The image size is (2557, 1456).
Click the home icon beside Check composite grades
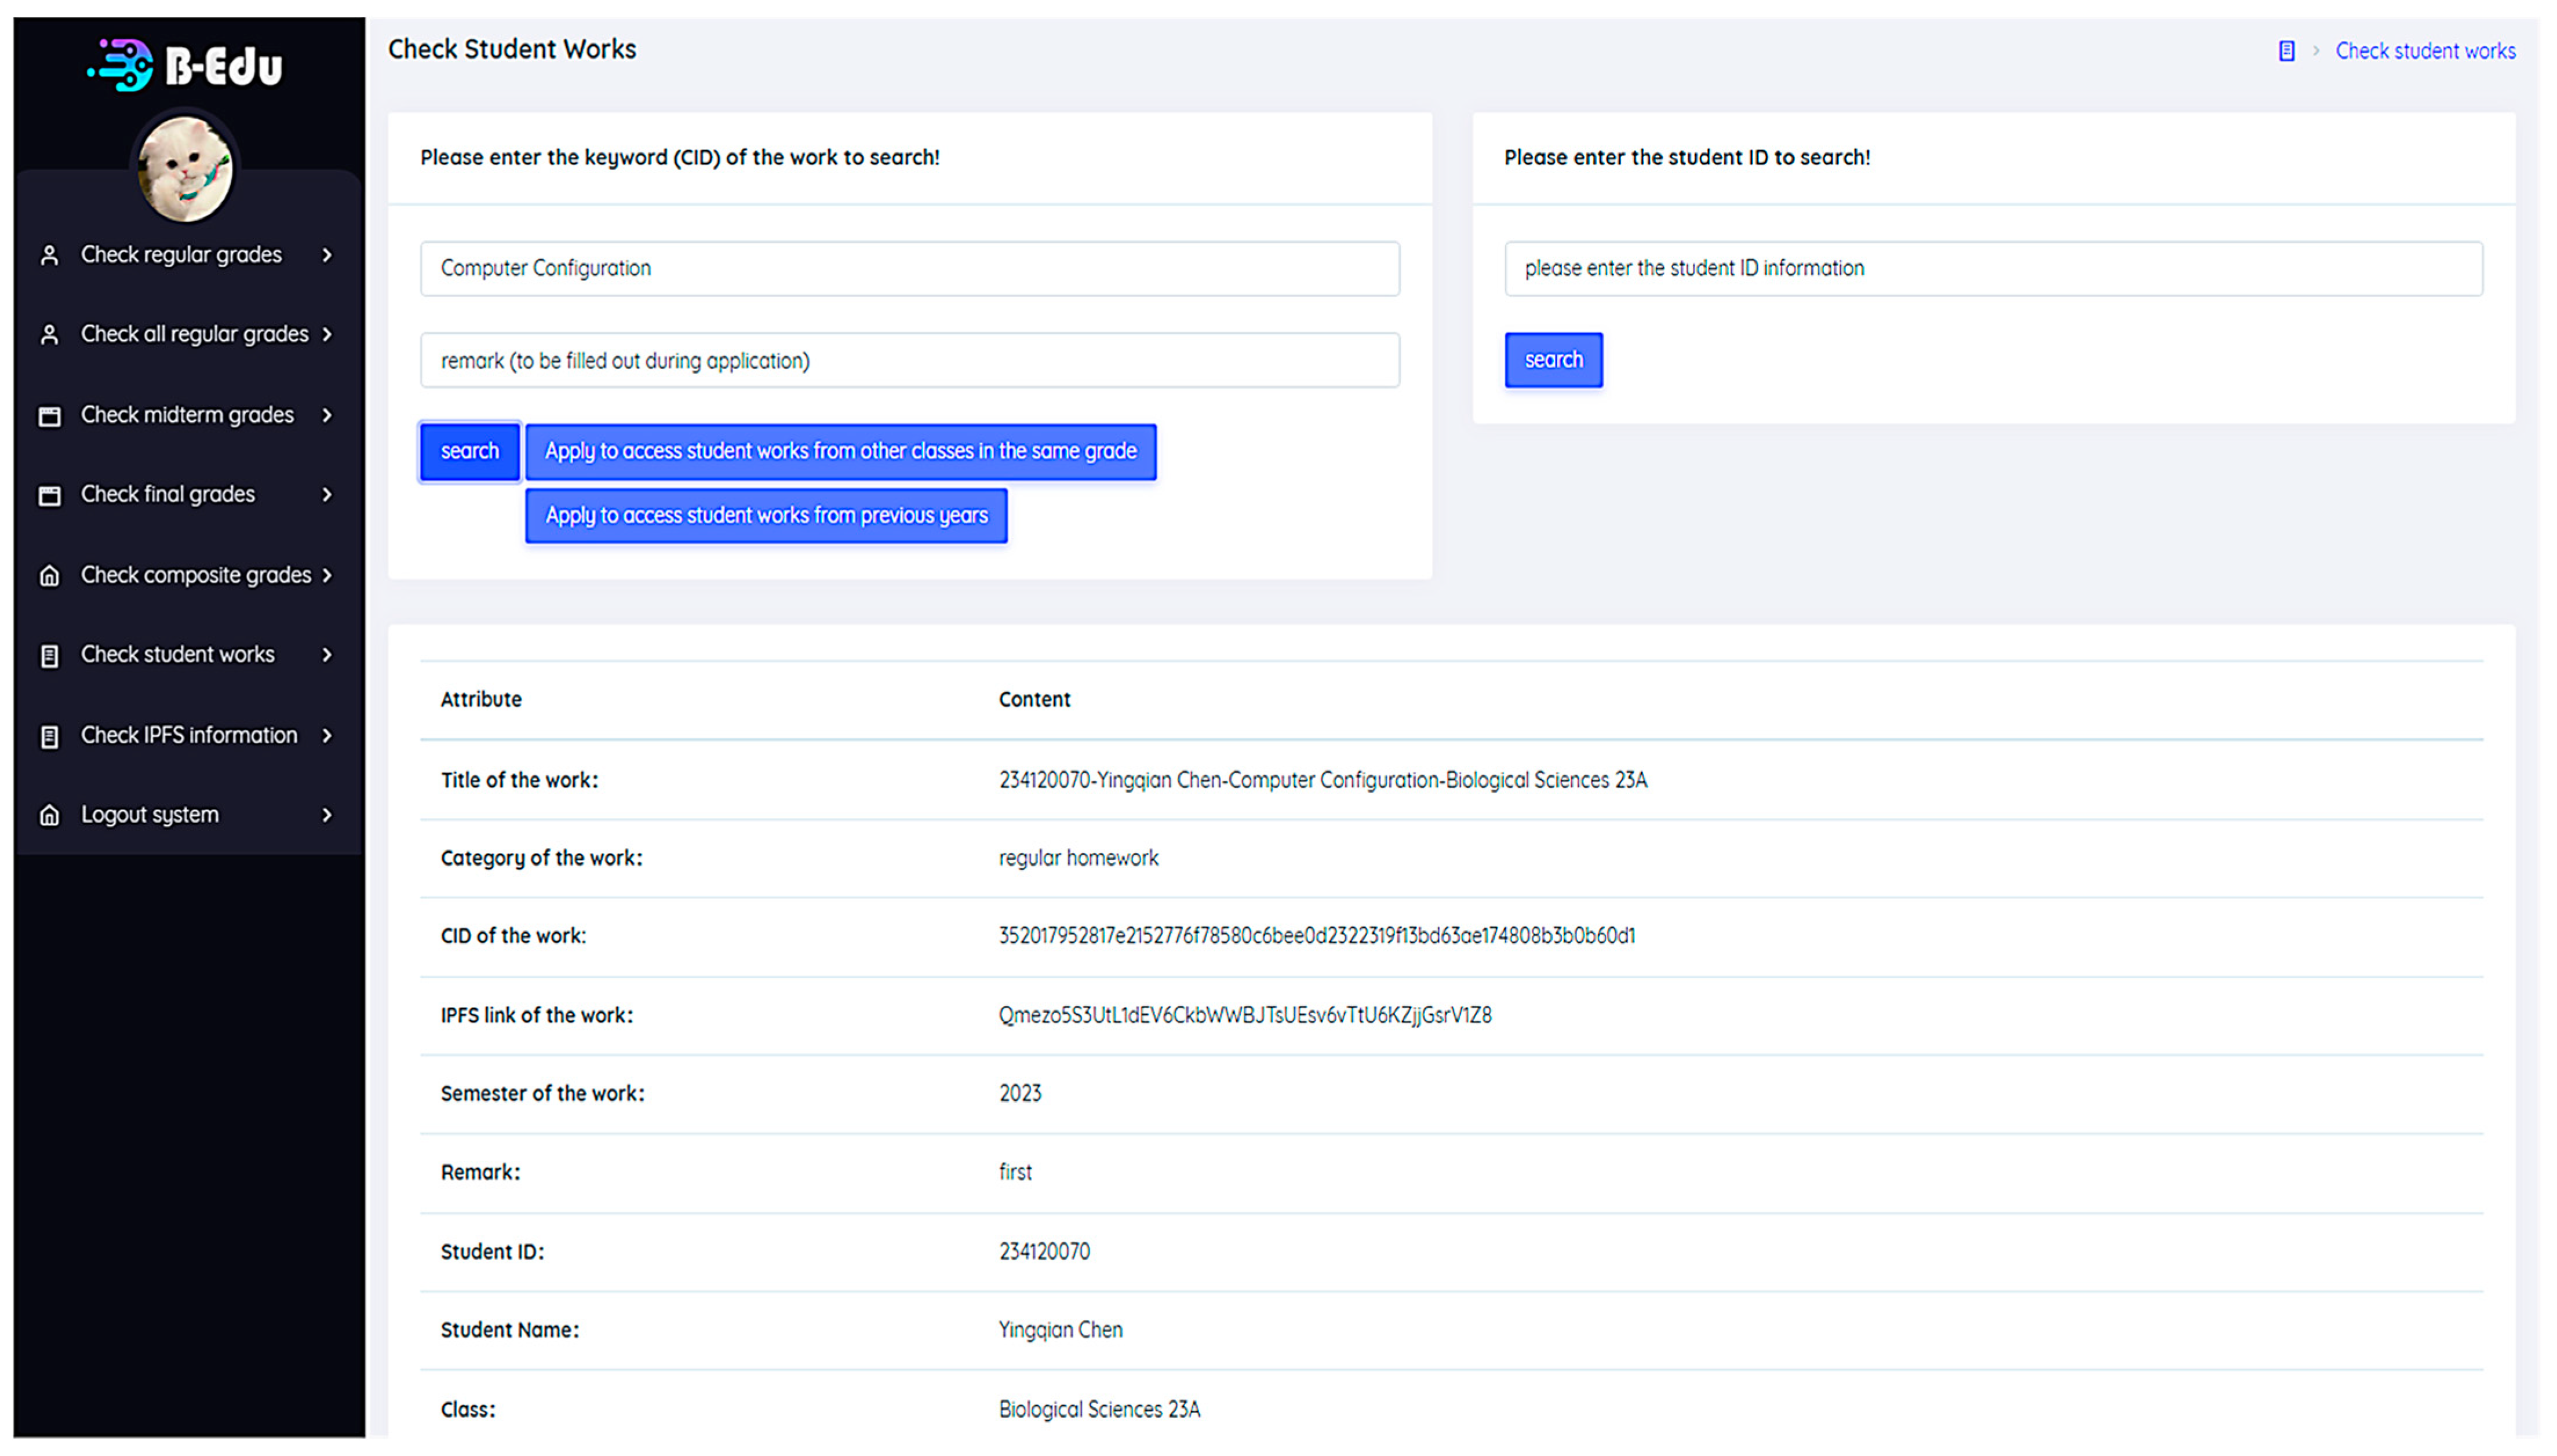pos(49,575)
